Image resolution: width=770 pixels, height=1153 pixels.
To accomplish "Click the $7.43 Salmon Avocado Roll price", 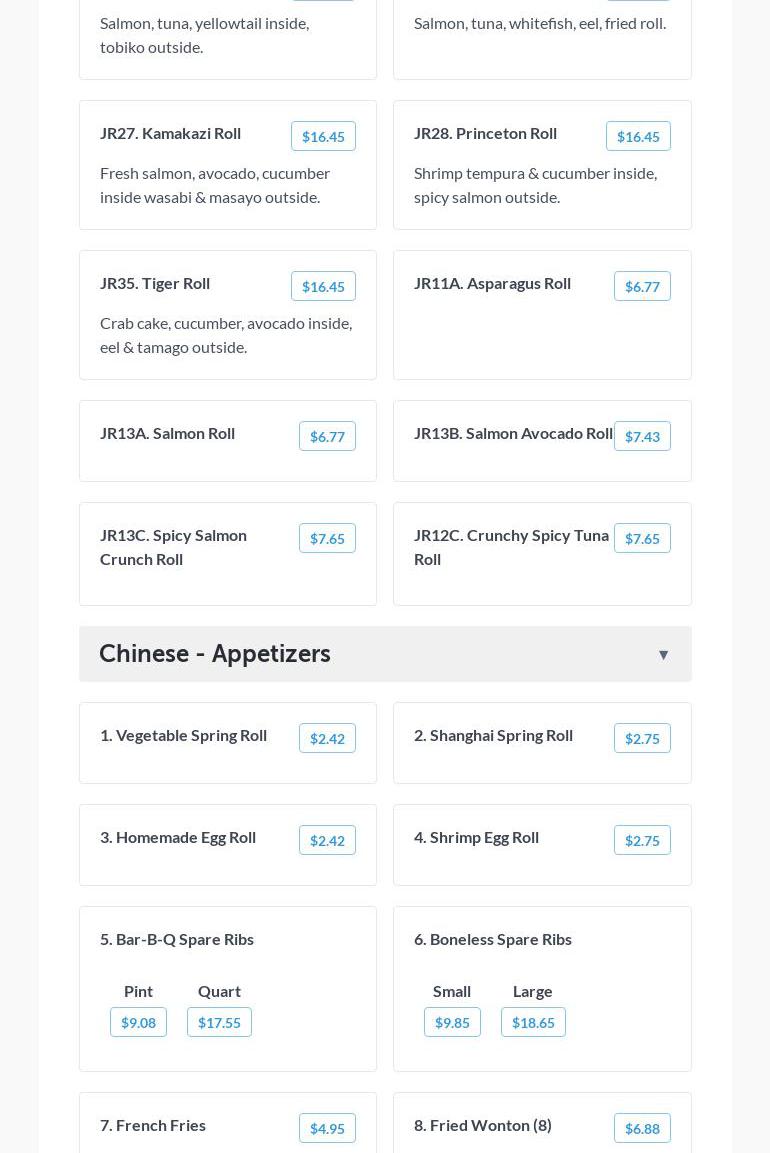I will tap(642, 437).
